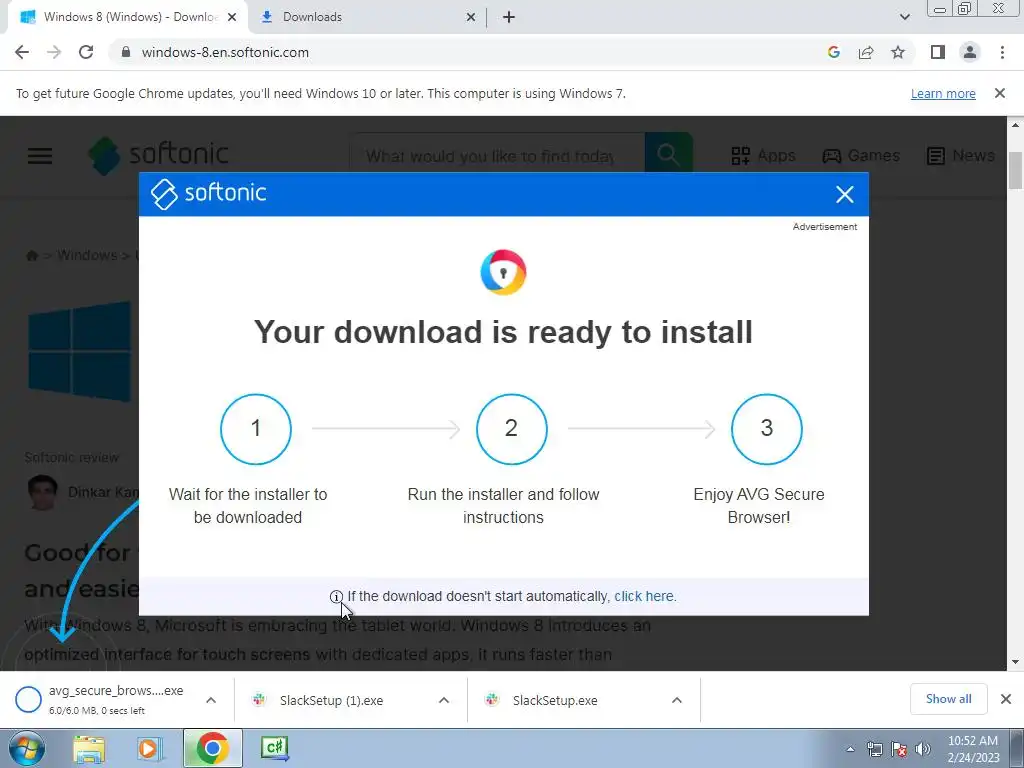
Task: Click the Action Center flag icon
Action: point(899,749)
